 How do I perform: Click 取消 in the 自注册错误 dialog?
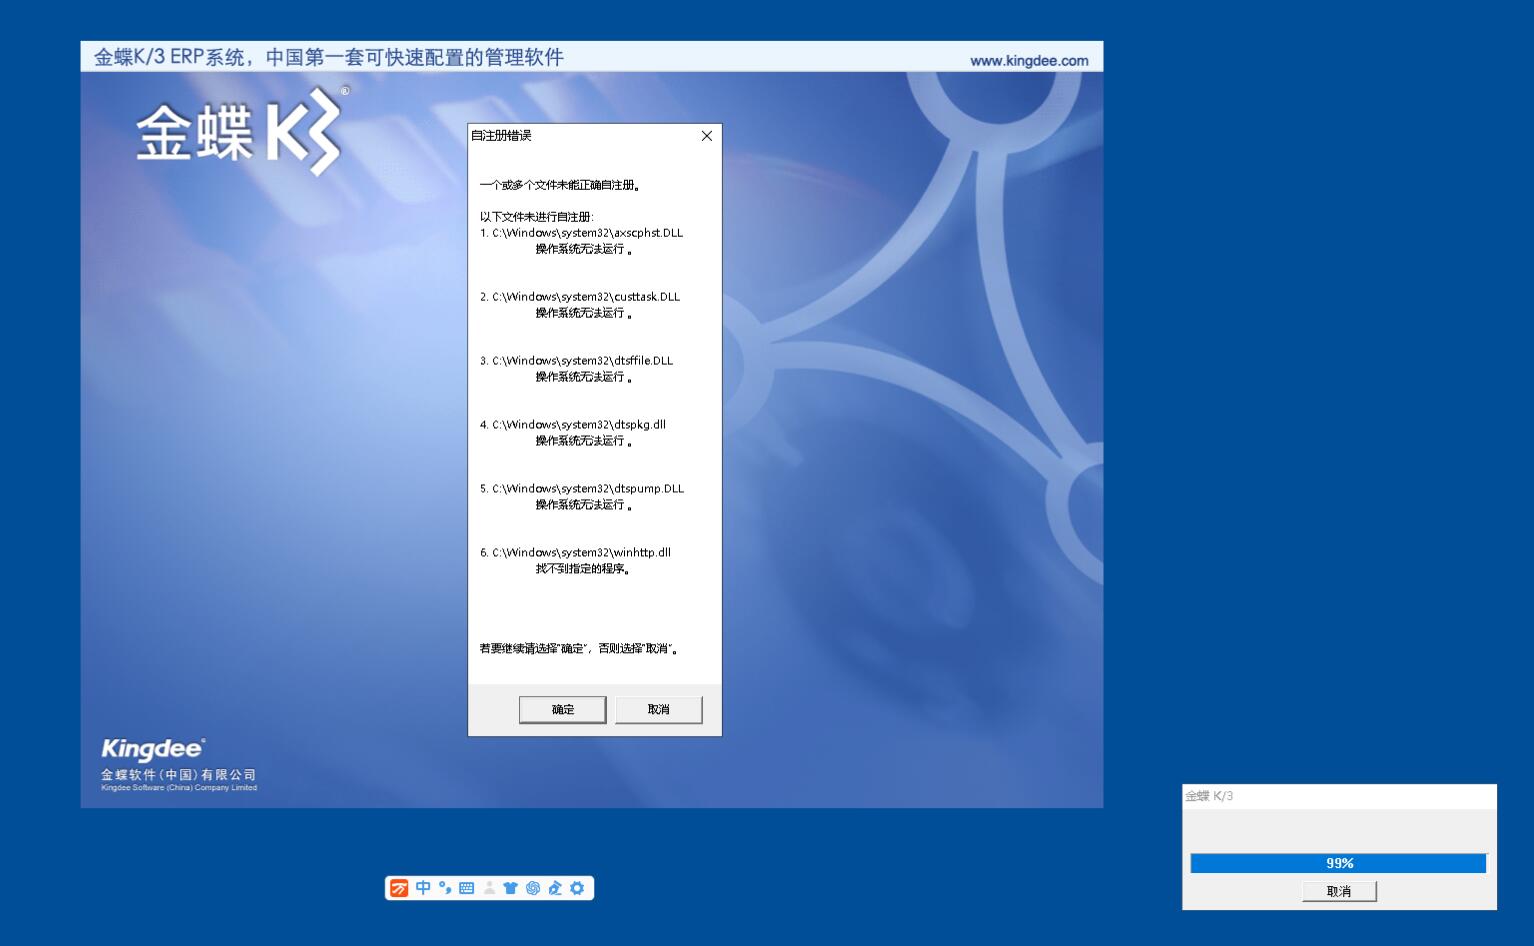click(659, 710)
